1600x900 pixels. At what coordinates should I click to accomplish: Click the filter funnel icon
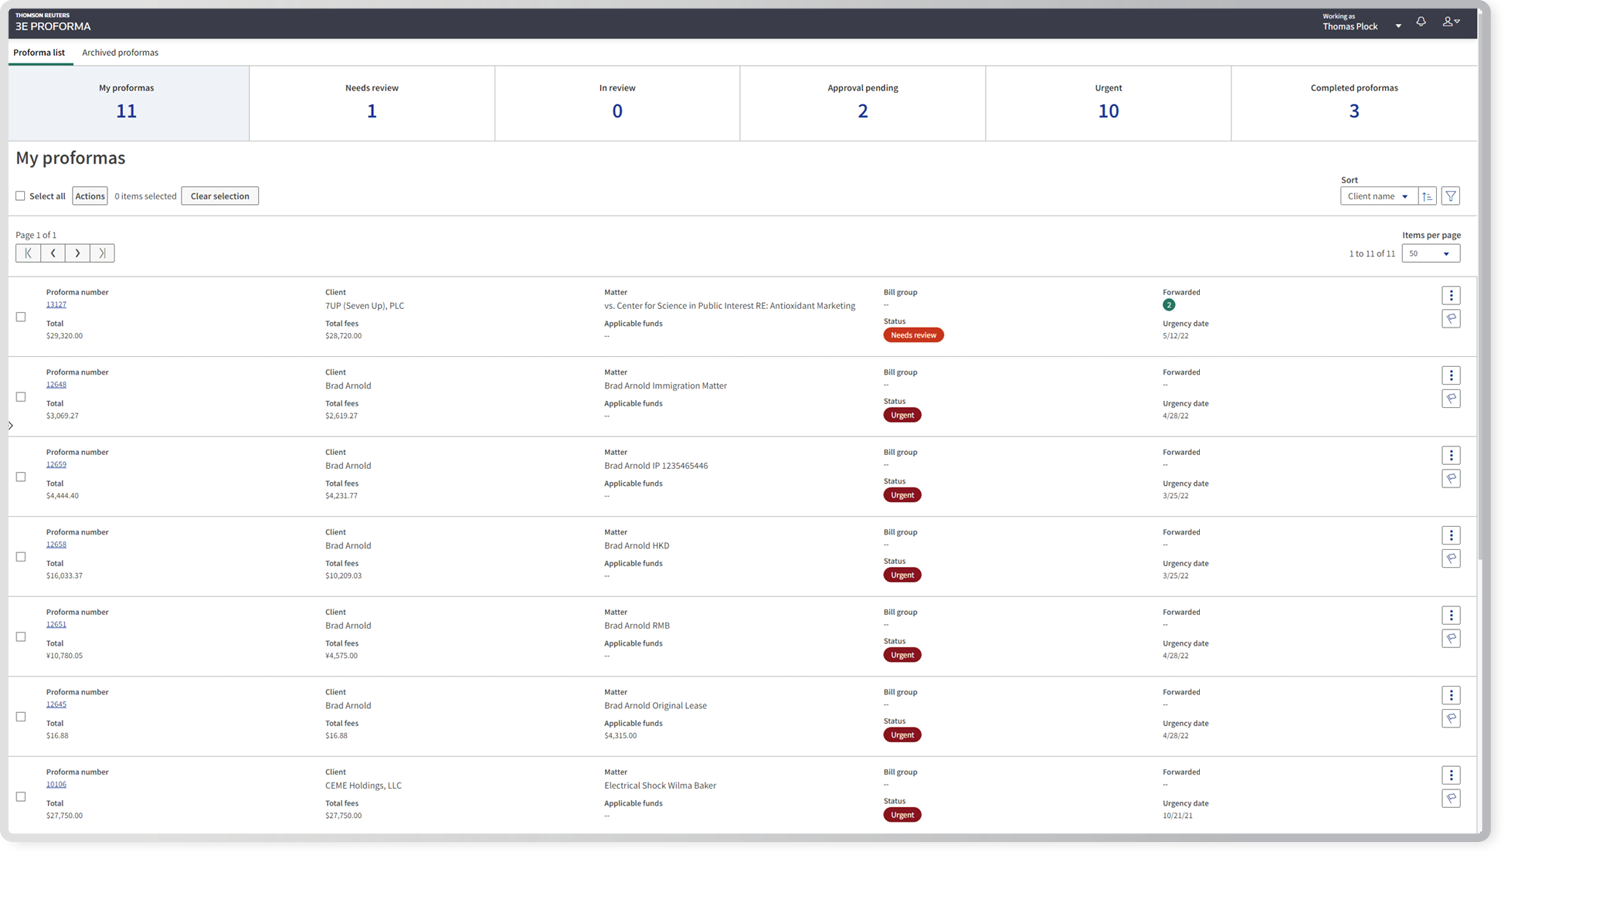click(x=1450, y=196)
